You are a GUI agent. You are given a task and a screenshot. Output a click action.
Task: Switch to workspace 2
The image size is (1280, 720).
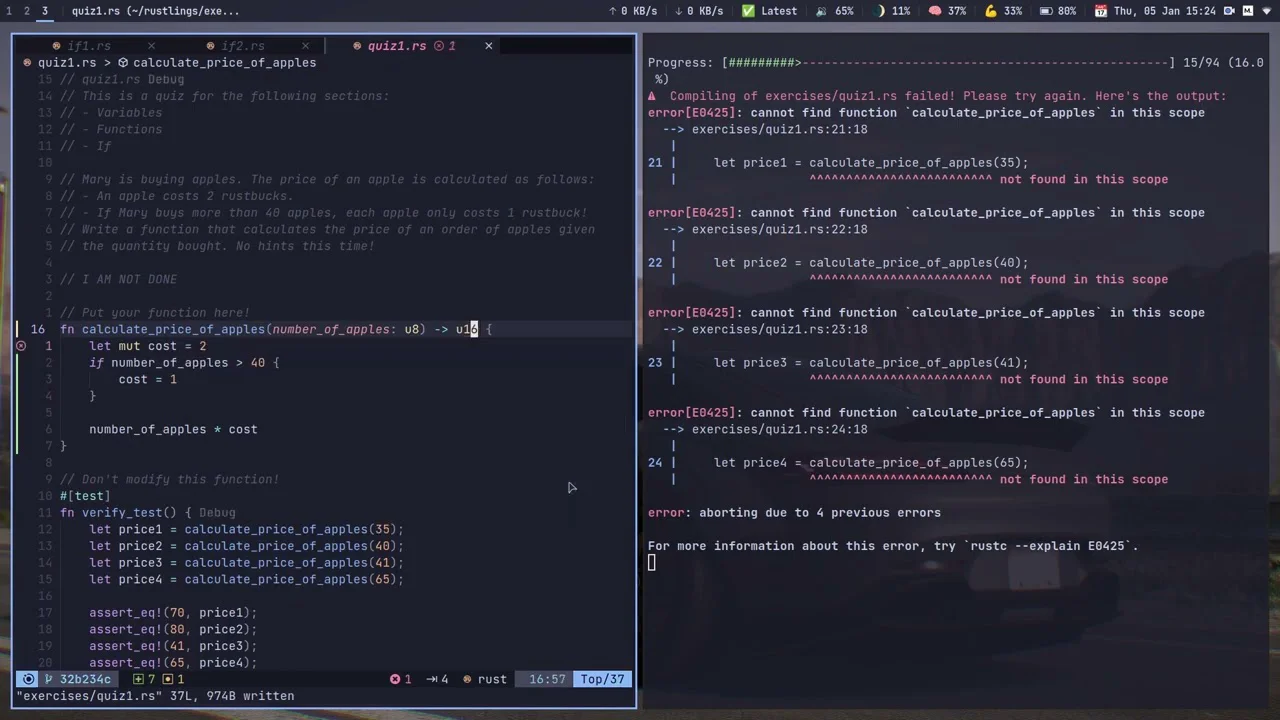[x=26, y=11]
